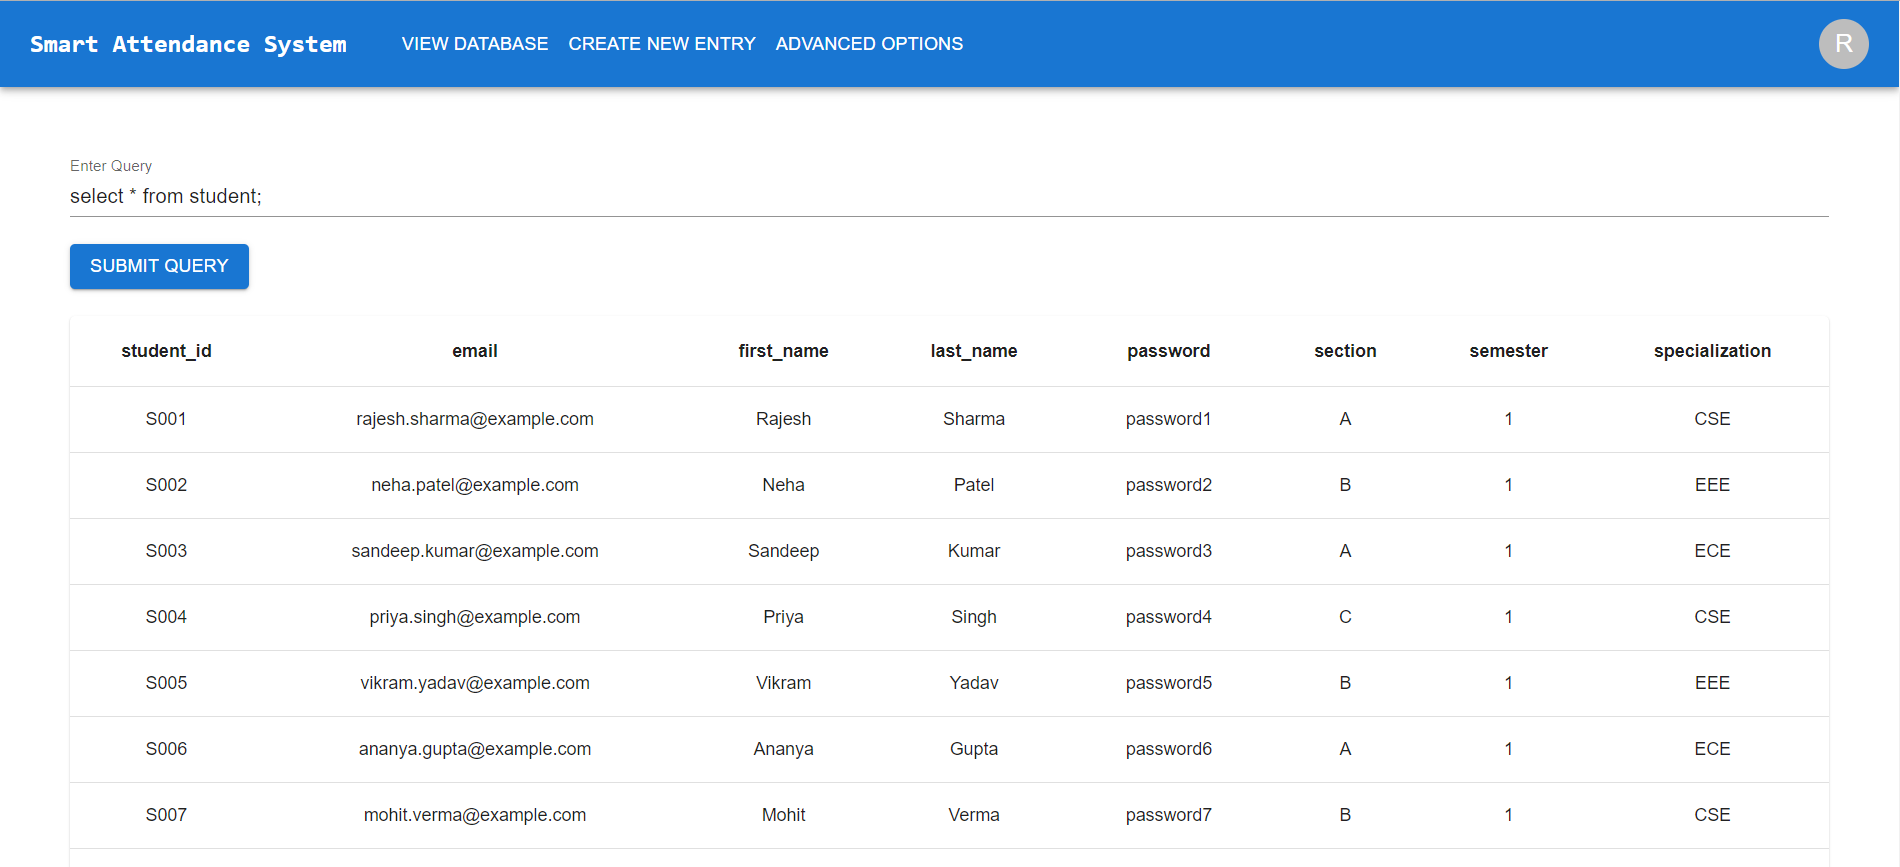The image size is (1900, 867).
Task: Select first name Mohit
Action: [783, 815]
